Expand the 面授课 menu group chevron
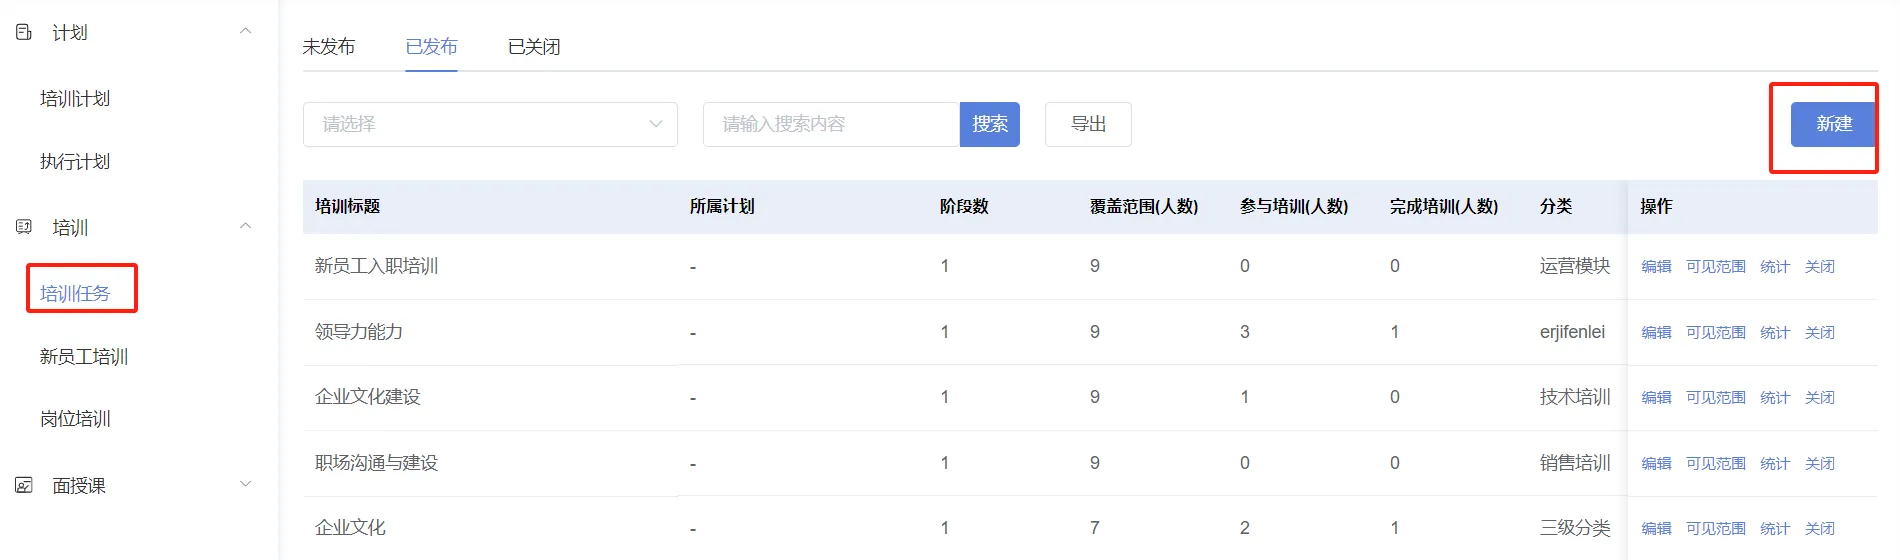The width and height of the screenshot is (1900, 560). pyautogui.click(x=246, y=484)
